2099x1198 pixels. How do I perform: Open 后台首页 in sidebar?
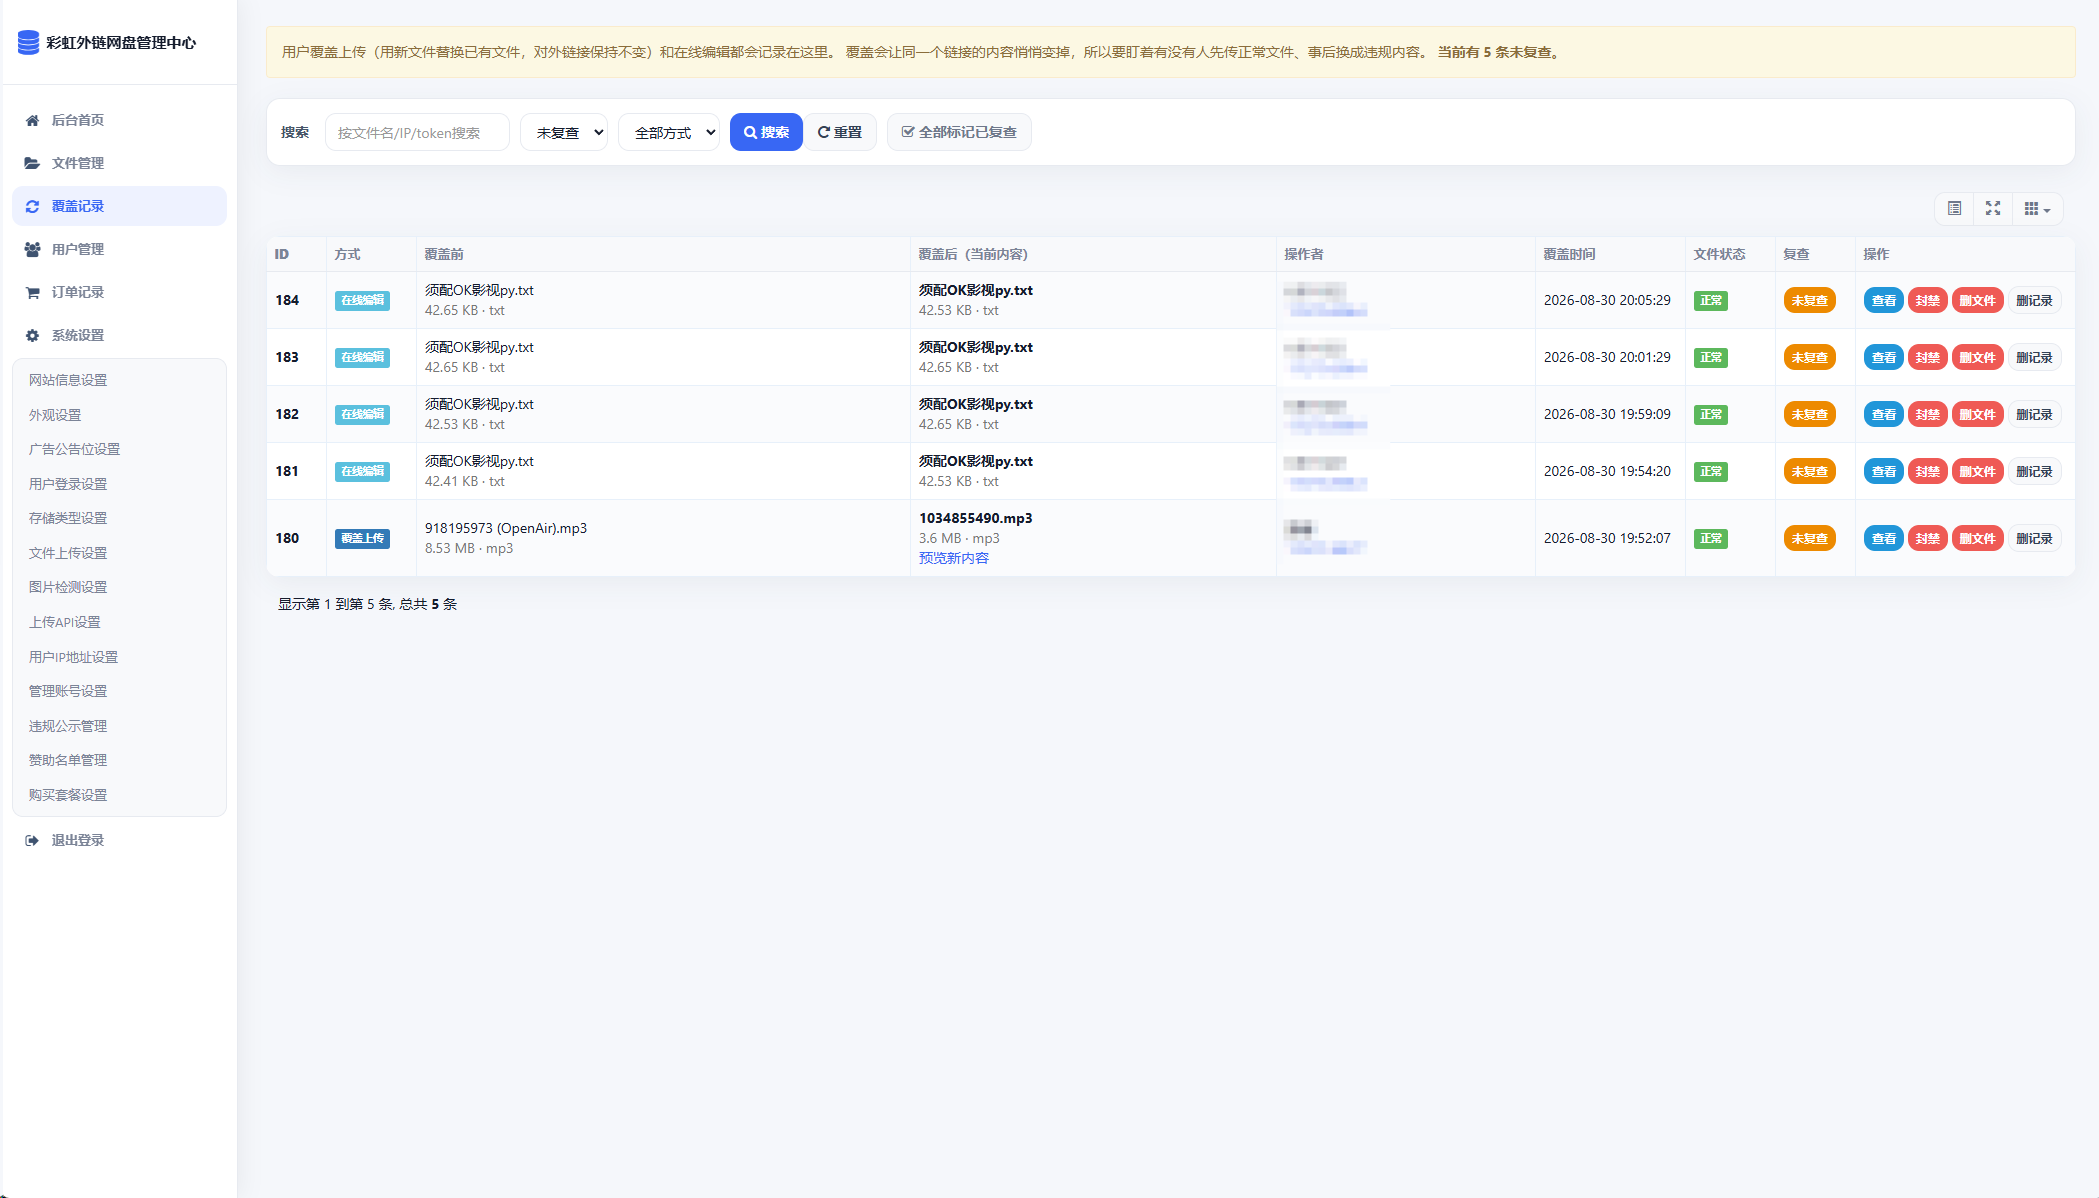click(119, 120)
